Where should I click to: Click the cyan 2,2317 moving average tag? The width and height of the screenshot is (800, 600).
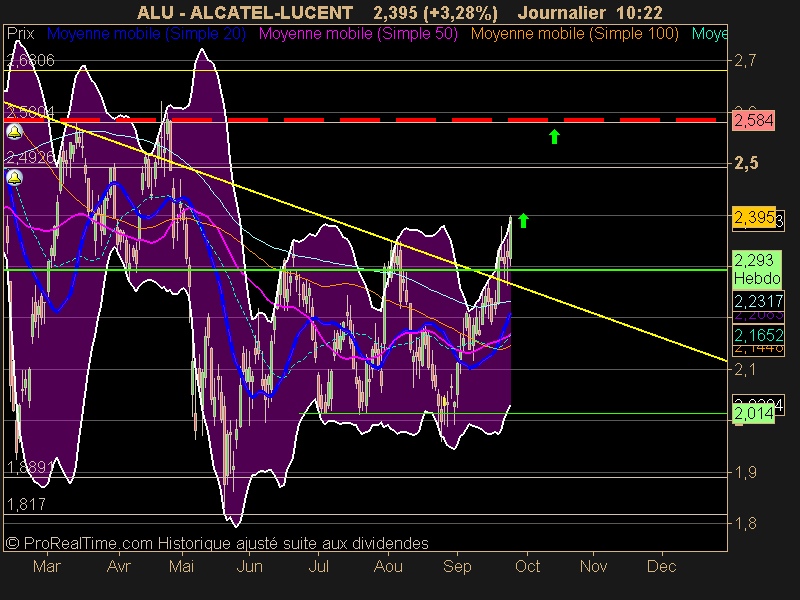[x=758, y=301]
